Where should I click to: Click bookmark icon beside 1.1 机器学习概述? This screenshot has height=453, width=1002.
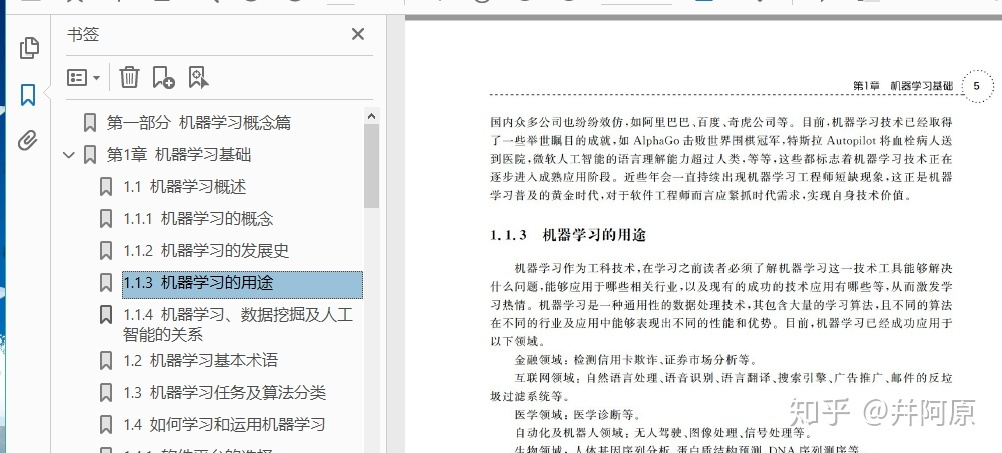106,187
